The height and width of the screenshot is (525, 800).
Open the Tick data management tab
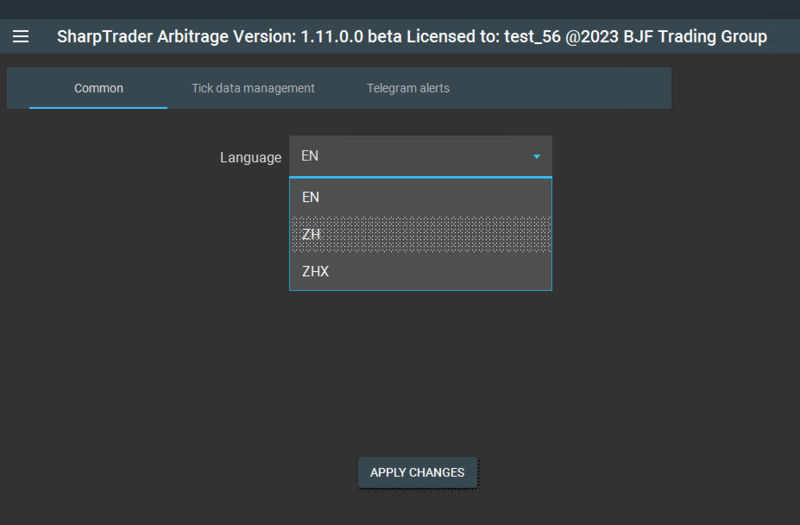click(253, 88)
